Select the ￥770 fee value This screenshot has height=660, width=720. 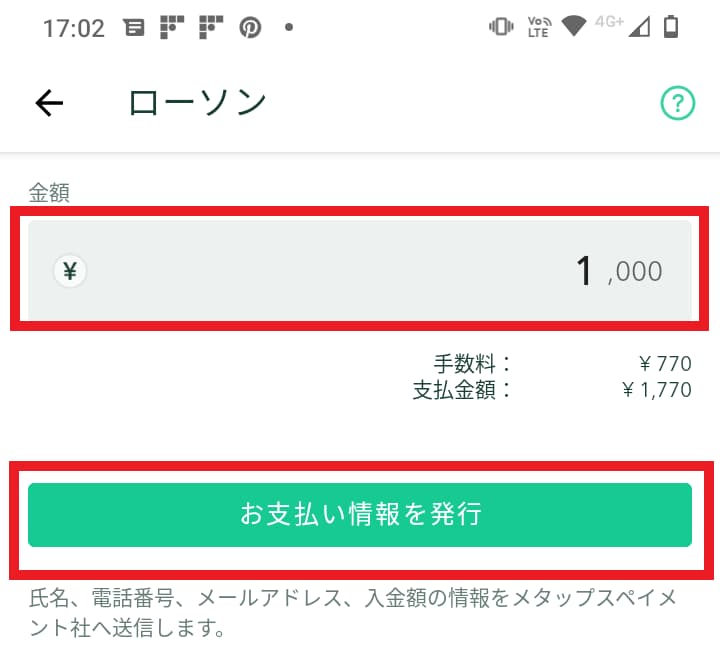tap(664, 364)
